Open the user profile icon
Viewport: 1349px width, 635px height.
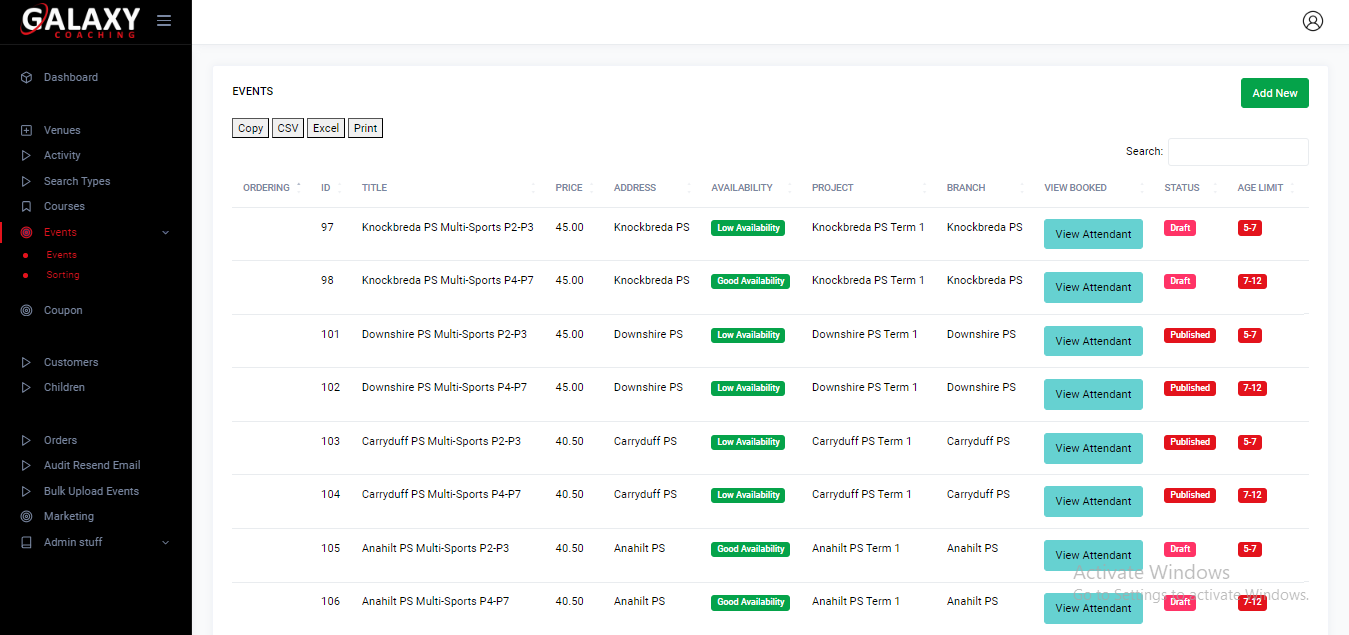[x=1312, y=21]
